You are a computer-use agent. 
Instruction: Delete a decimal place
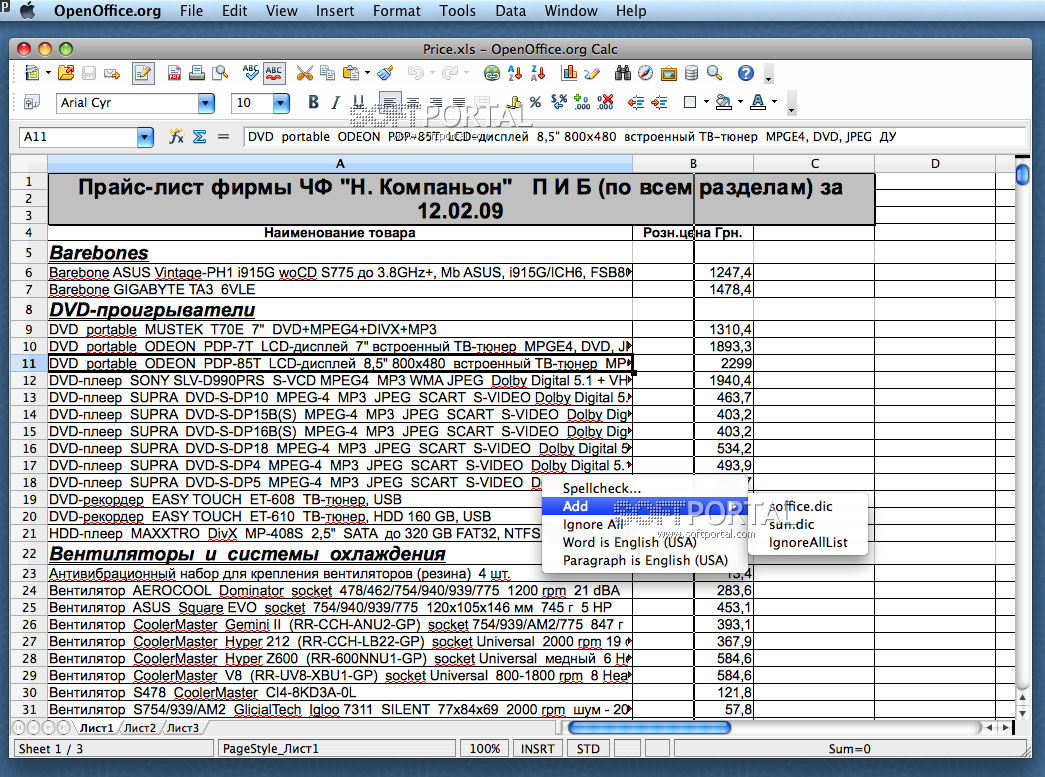point(605,102)
